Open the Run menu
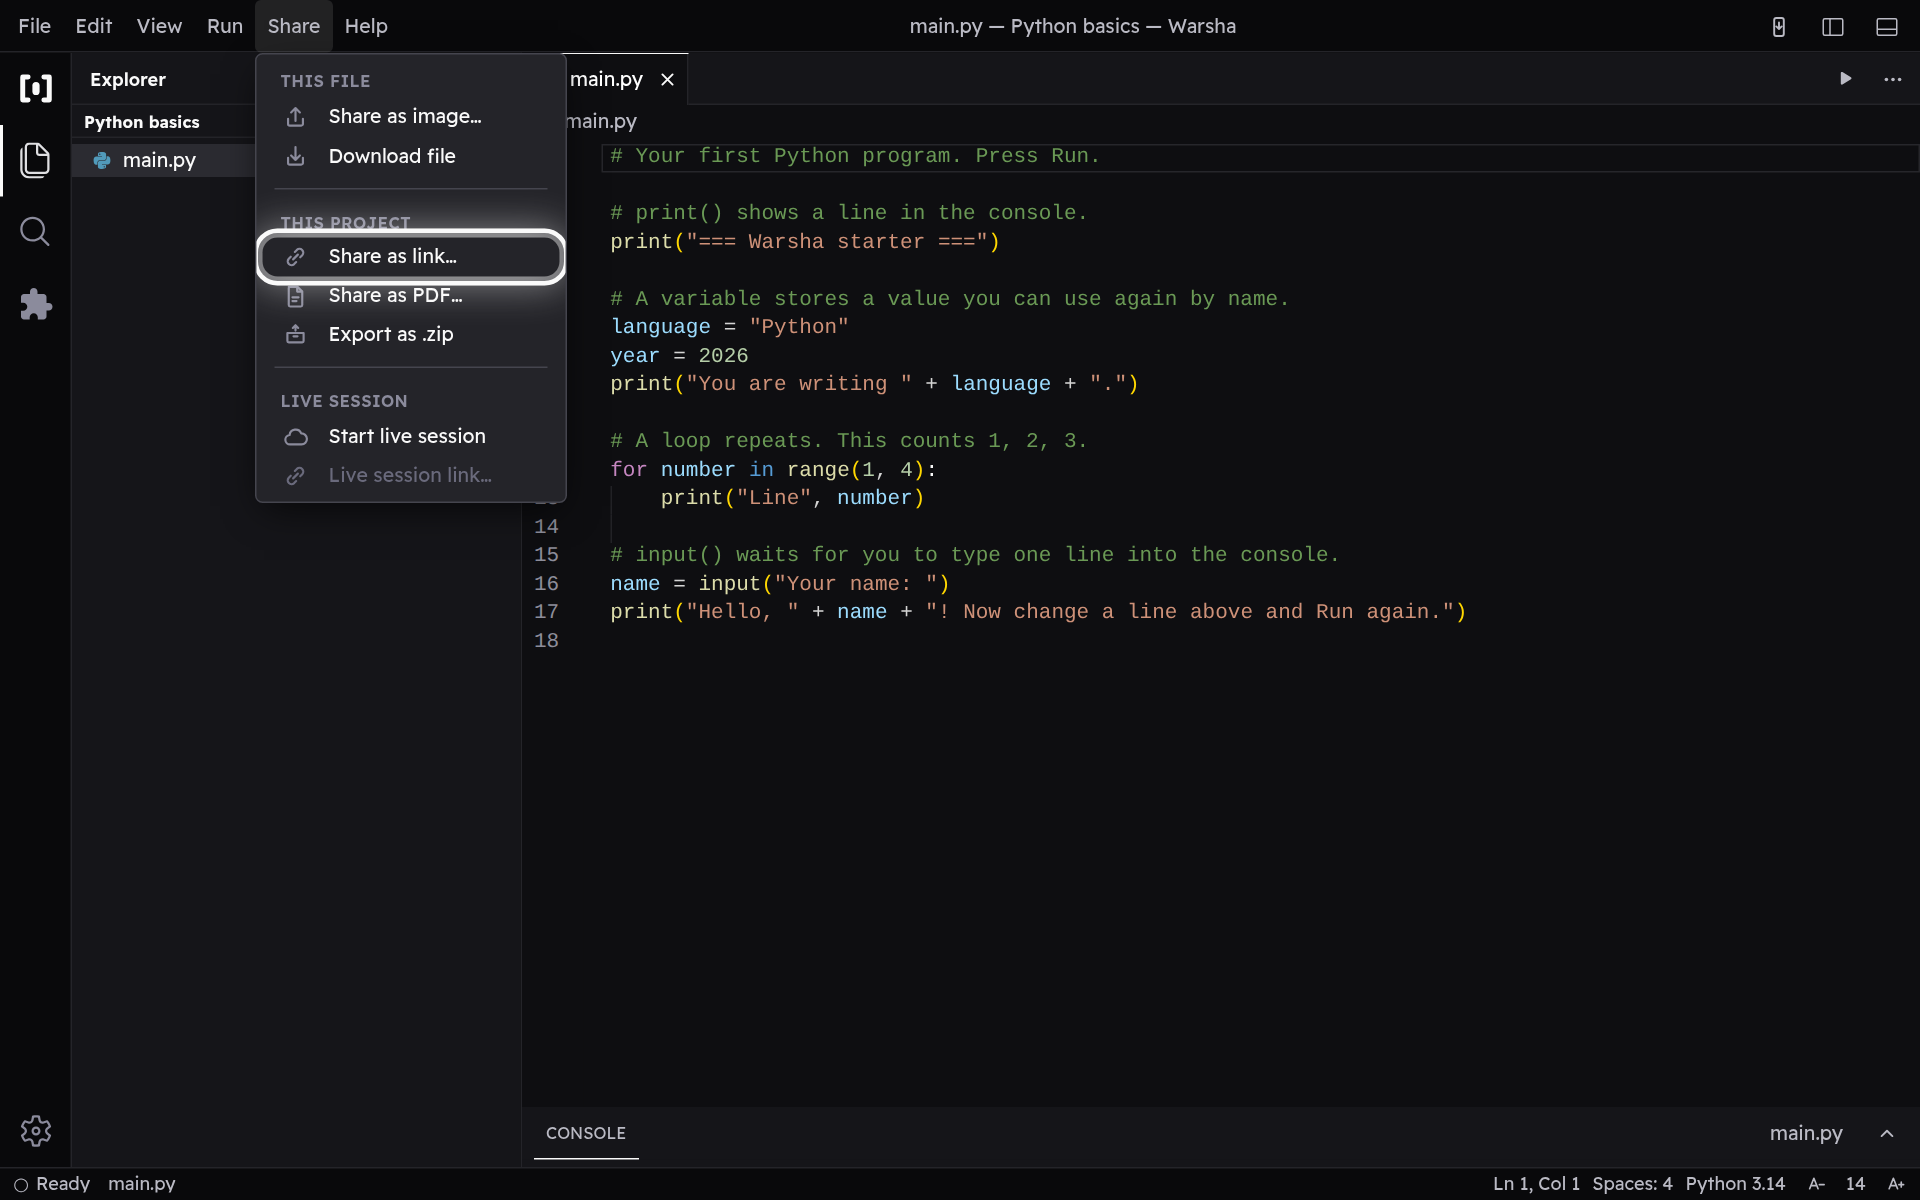Image resolution: width=1920 pixels, height=1200 pixels. point(225,27)
